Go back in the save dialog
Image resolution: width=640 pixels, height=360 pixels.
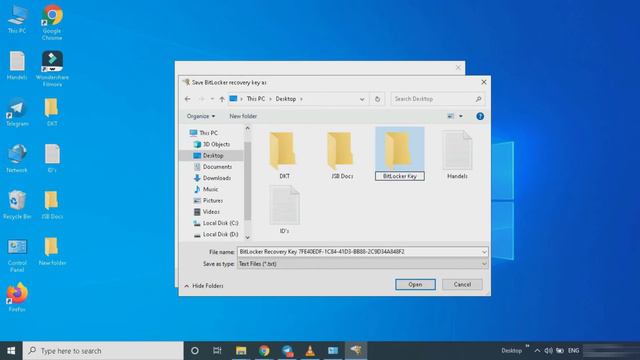(187, 99)
